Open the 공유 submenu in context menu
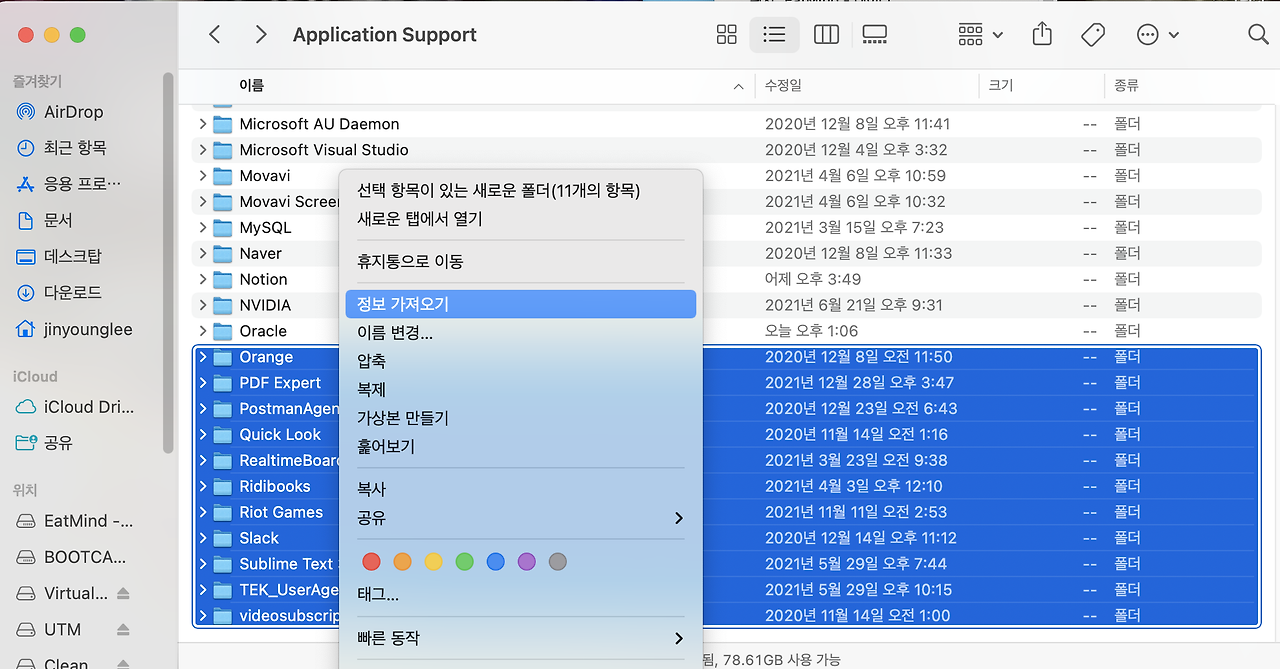This screenshot has height=669, width=1280. pyautogui.click(x=520, y=518)
